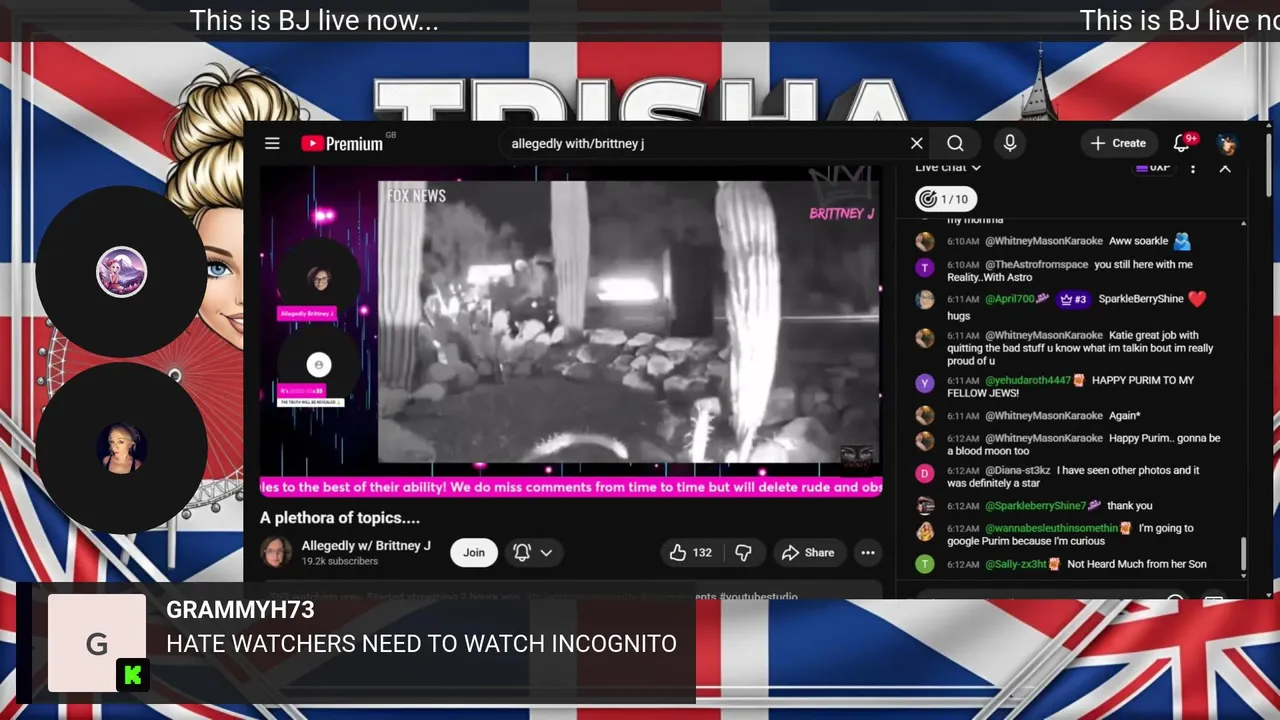
Task: Click the #youtubestudio hashtag in the description
Action: tap(758, 596)
